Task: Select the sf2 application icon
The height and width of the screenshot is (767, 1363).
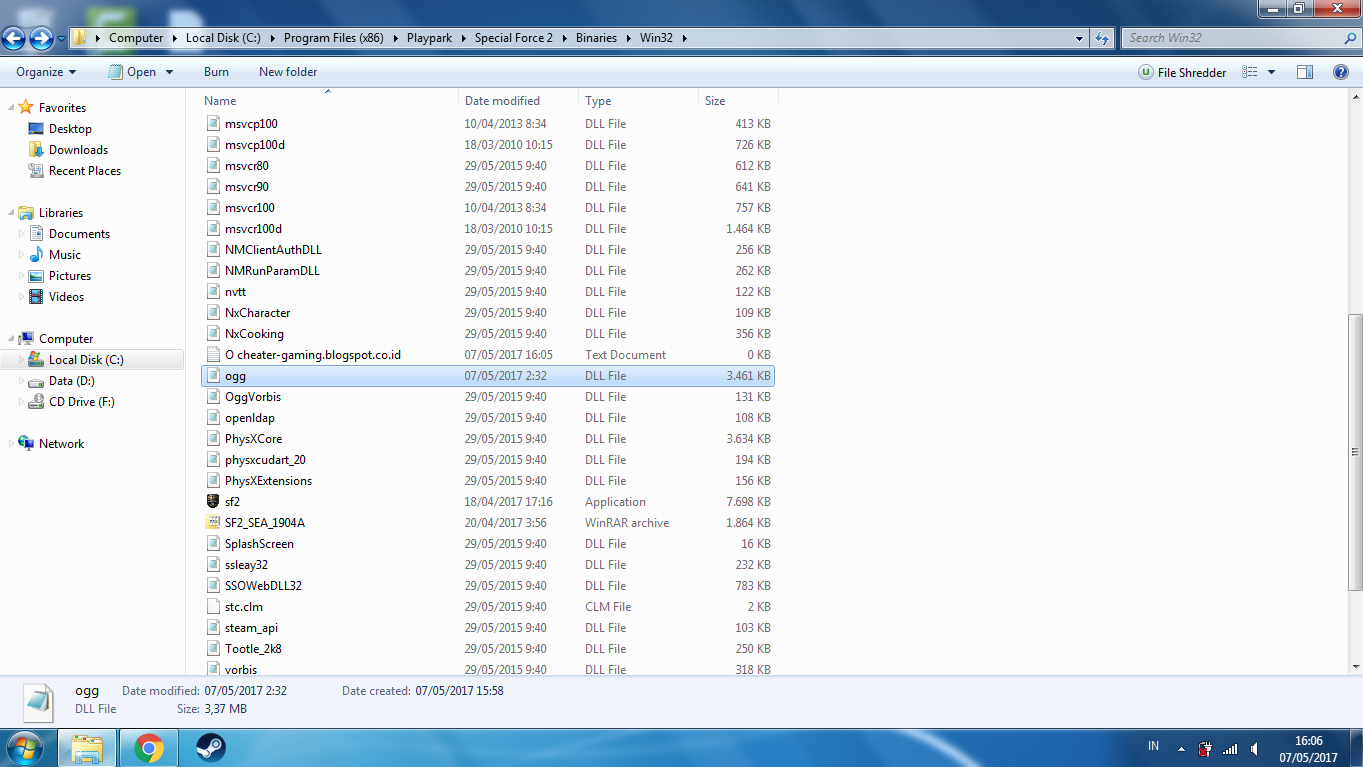Action: pyautogui.click(x=212, y=502)
